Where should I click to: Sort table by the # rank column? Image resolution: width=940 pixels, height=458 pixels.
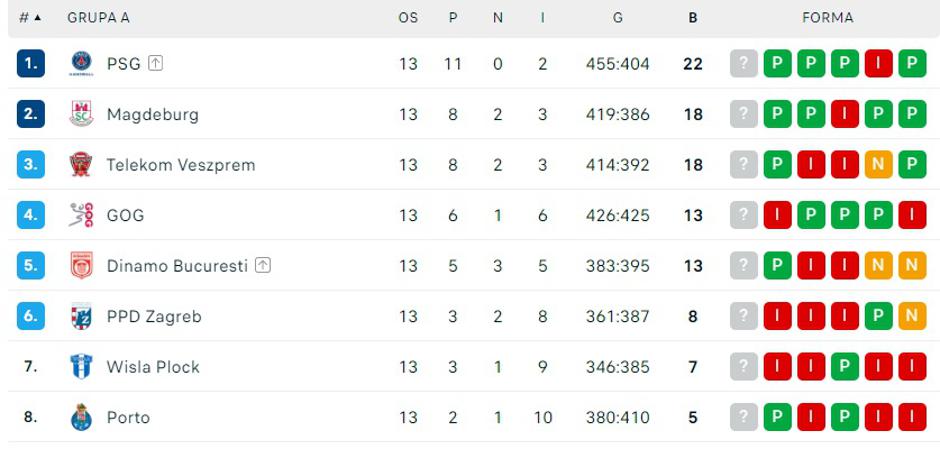[30, 18]
